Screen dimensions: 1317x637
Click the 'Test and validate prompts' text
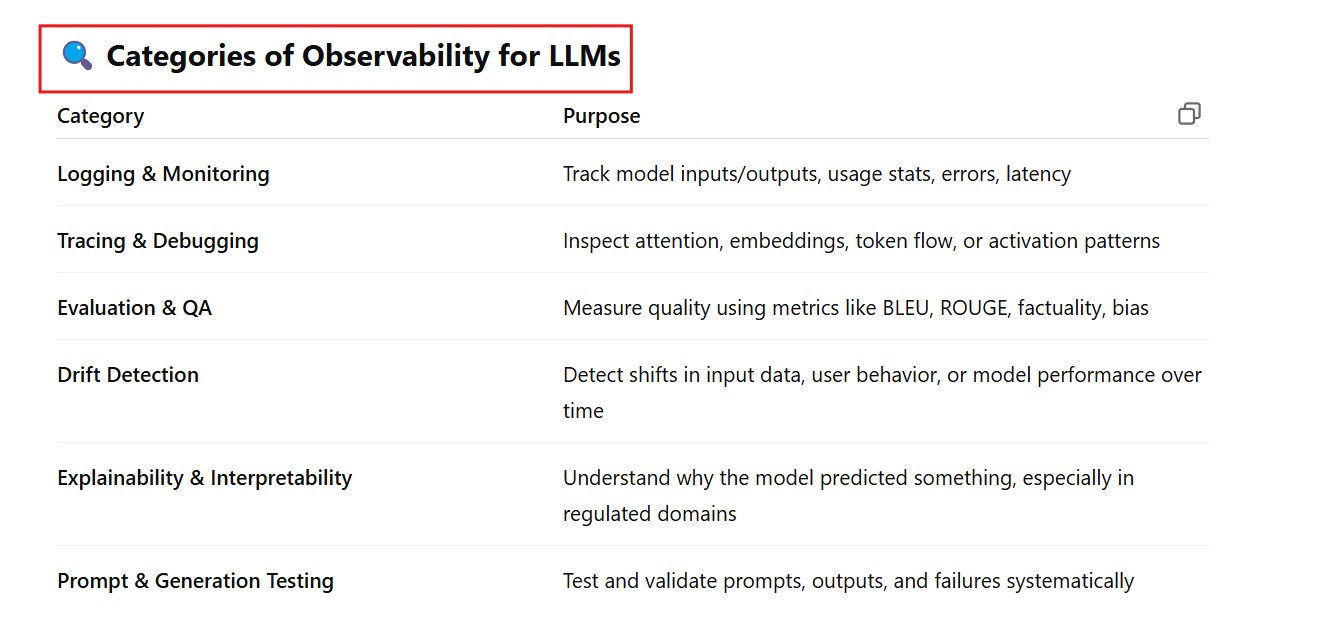tap(684, 581)
